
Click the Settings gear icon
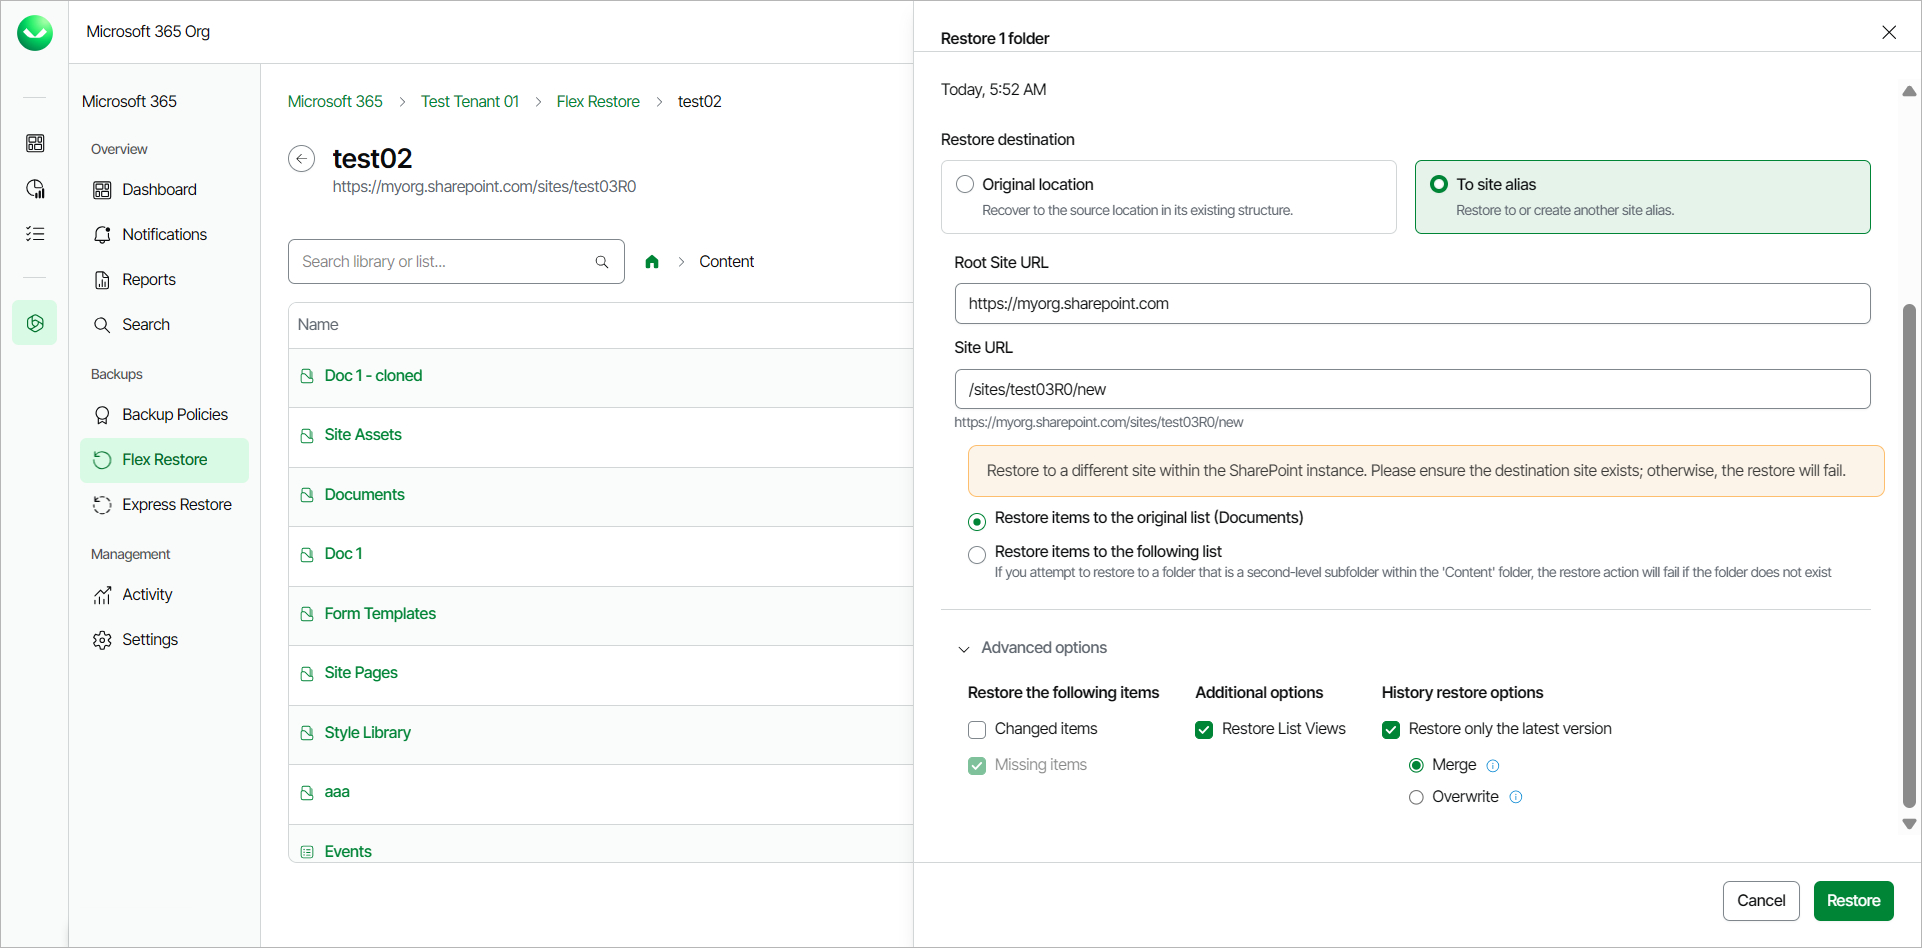click(102, 640)
